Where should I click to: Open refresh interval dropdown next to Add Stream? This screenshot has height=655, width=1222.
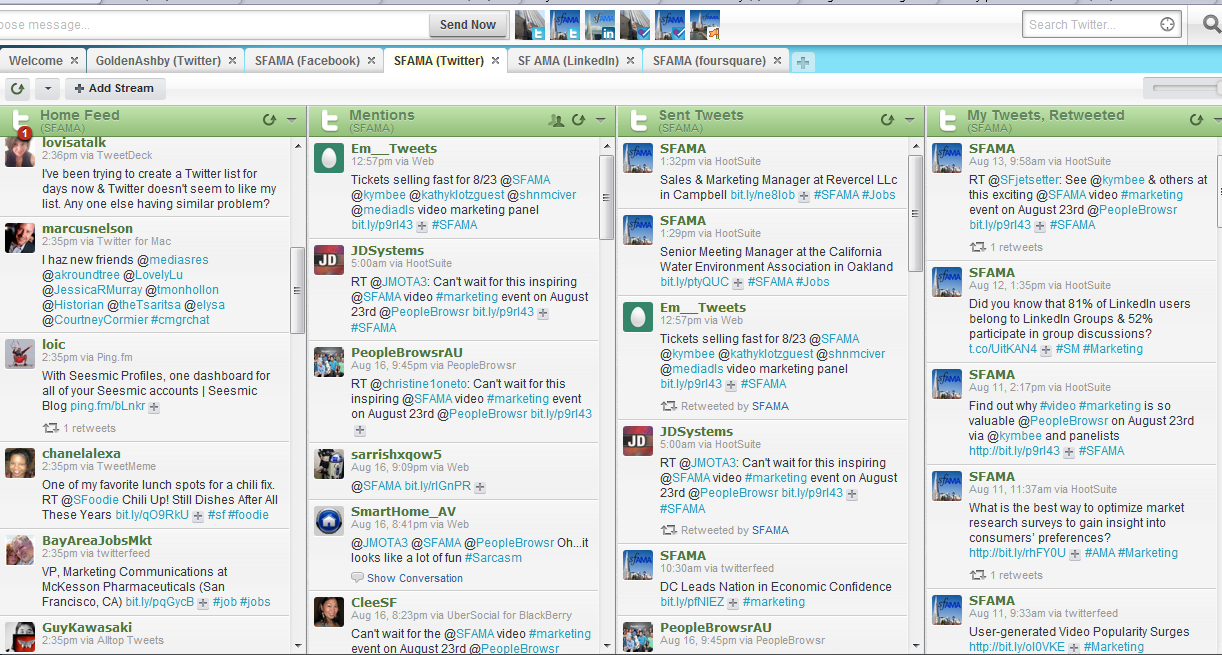pyautogui.click(x=47, y=89)
